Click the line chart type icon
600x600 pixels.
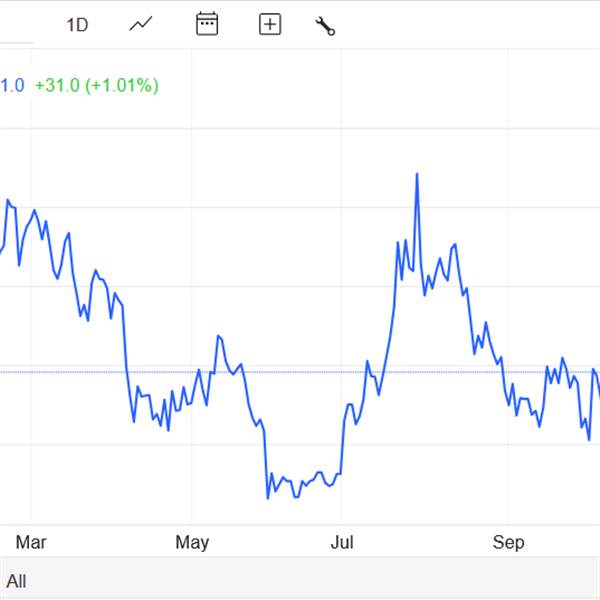click(x=141, y=25)
